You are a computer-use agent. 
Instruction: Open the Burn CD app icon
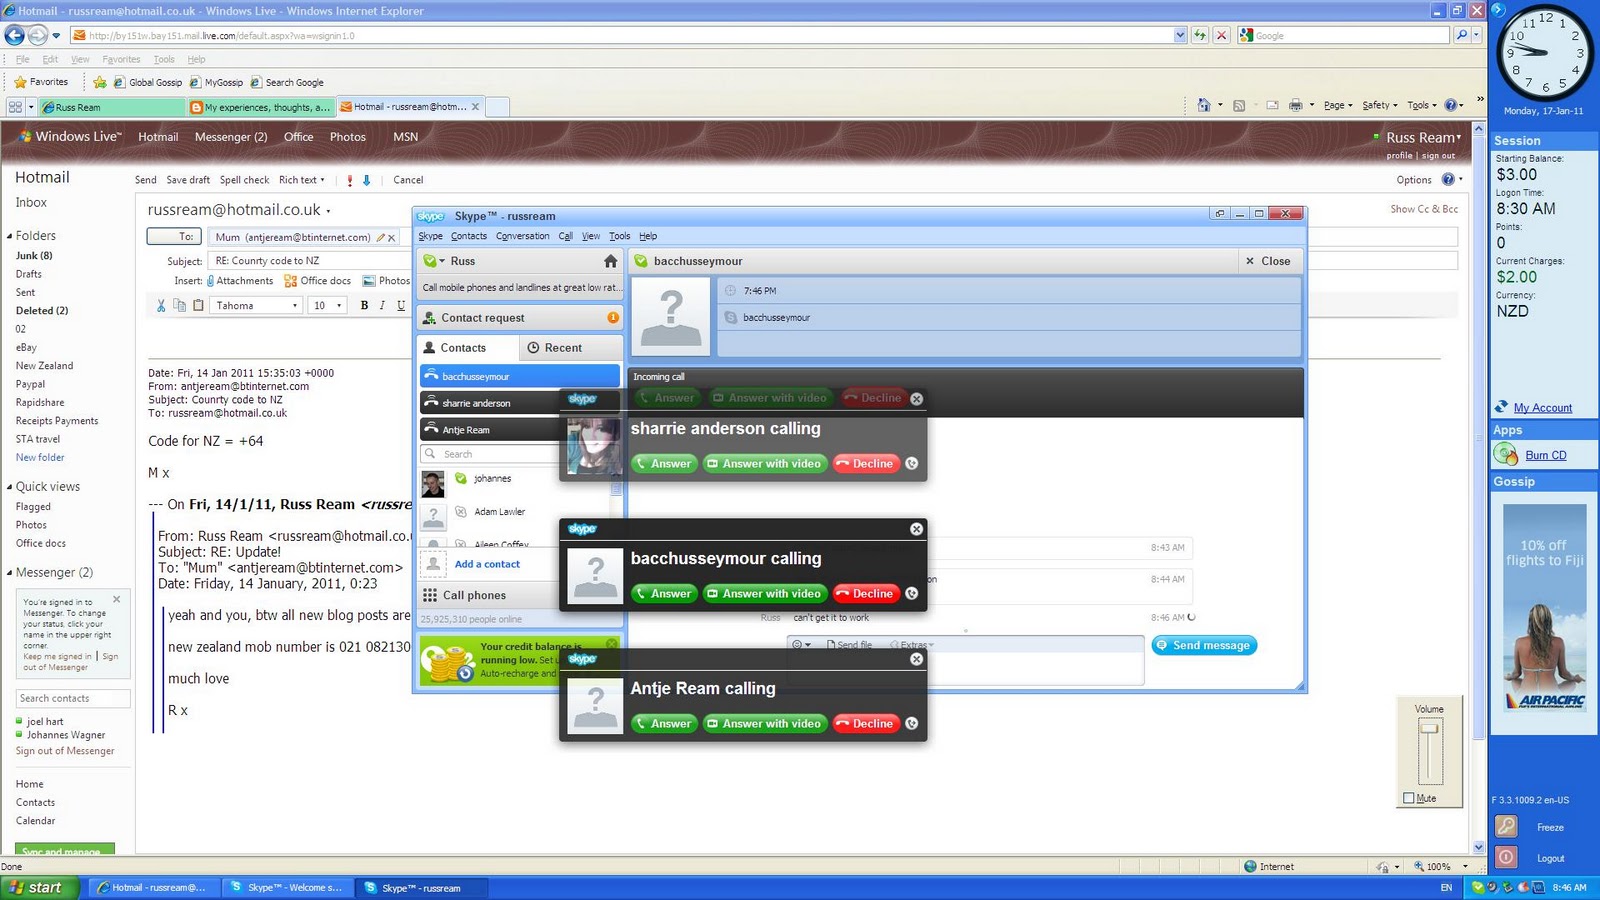click(x=1506, y=454)
